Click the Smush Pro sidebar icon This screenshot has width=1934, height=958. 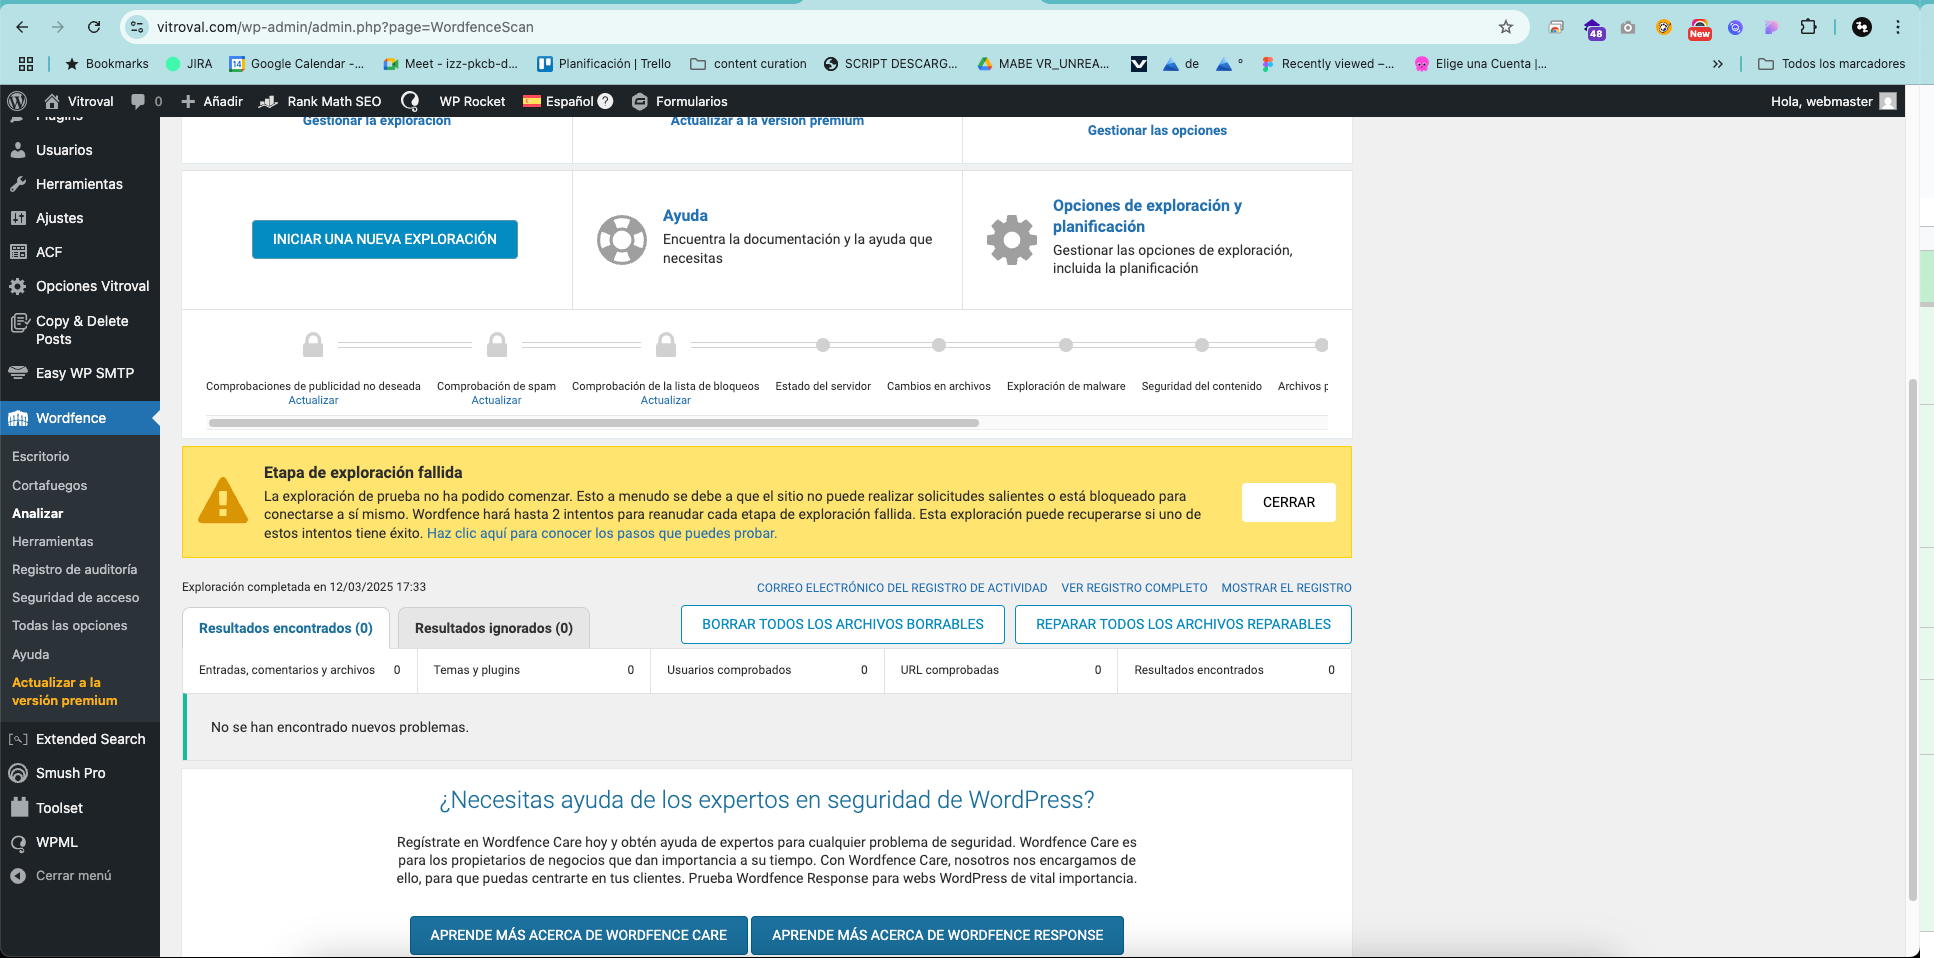coord(18,773)
